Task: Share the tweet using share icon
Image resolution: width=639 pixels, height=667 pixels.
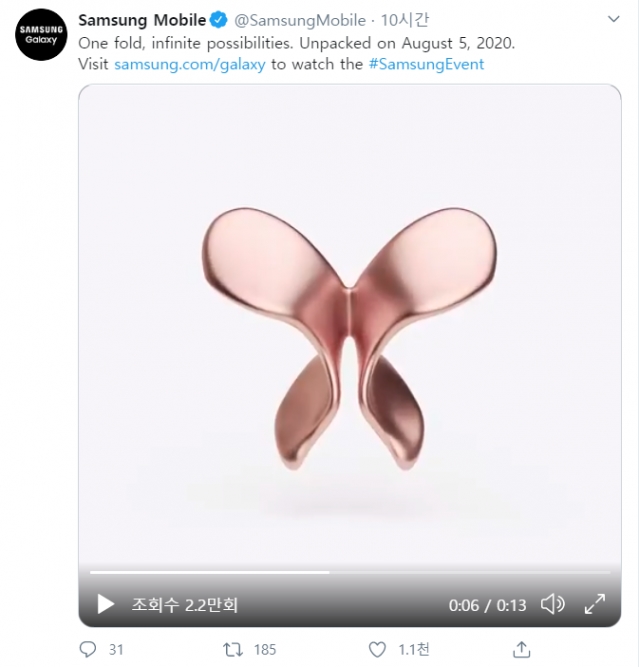Action: tap(520, 649)
